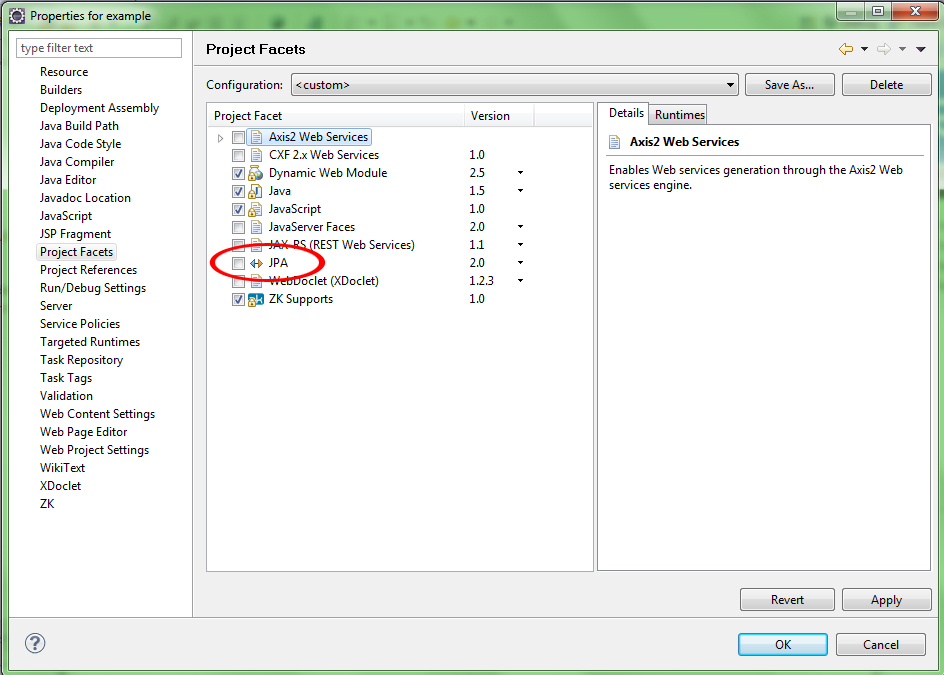Open Java version dropdown arrow
Image resolution: width=944 pixels, height=675 pixels.
520,191
